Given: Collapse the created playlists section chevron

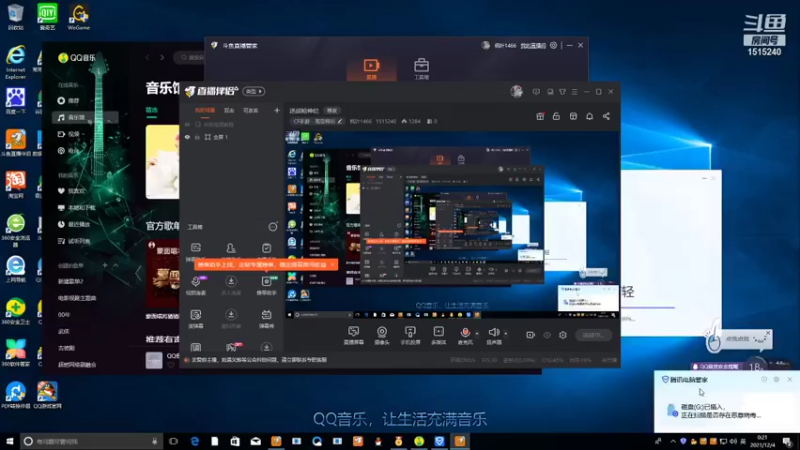Looking at the screenshot, I should pyautogui.click(x=115, y=265).
